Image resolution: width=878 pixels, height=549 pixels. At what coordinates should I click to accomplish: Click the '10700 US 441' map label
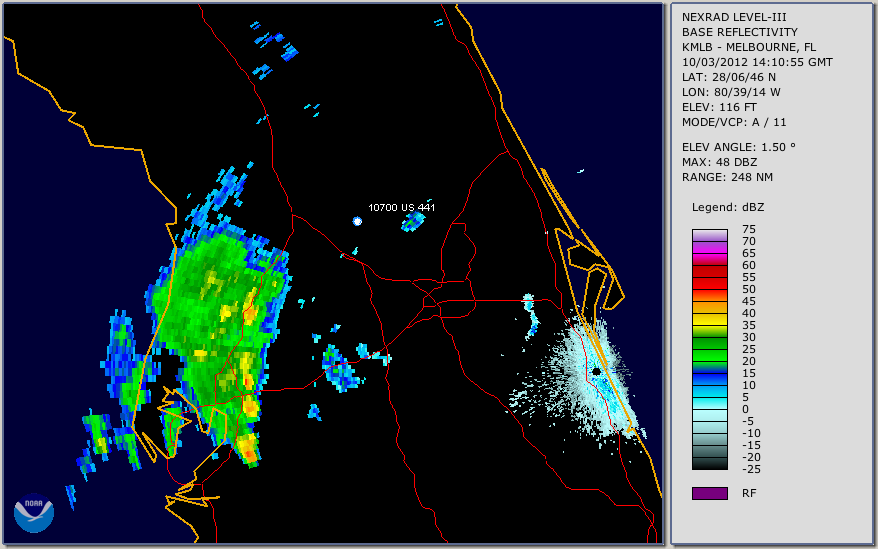(x=401, y=207)
